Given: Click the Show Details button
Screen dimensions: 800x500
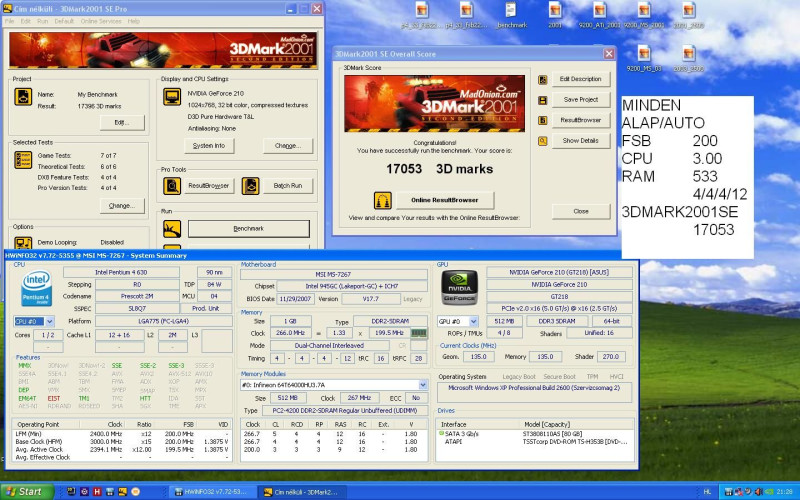Looking at the screenshot, I should pos(581,140).
